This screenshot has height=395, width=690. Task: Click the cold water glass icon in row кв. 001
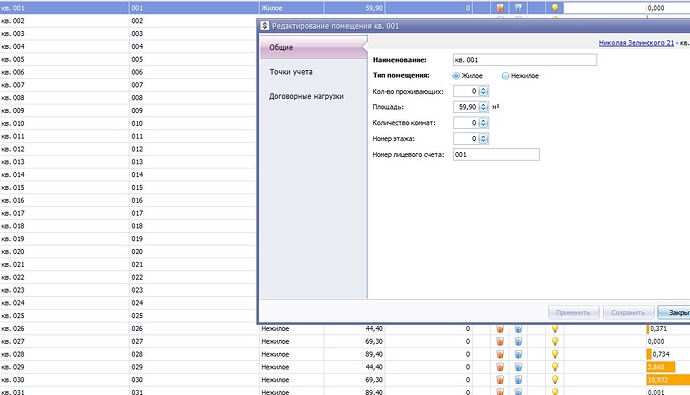point(518,8)
